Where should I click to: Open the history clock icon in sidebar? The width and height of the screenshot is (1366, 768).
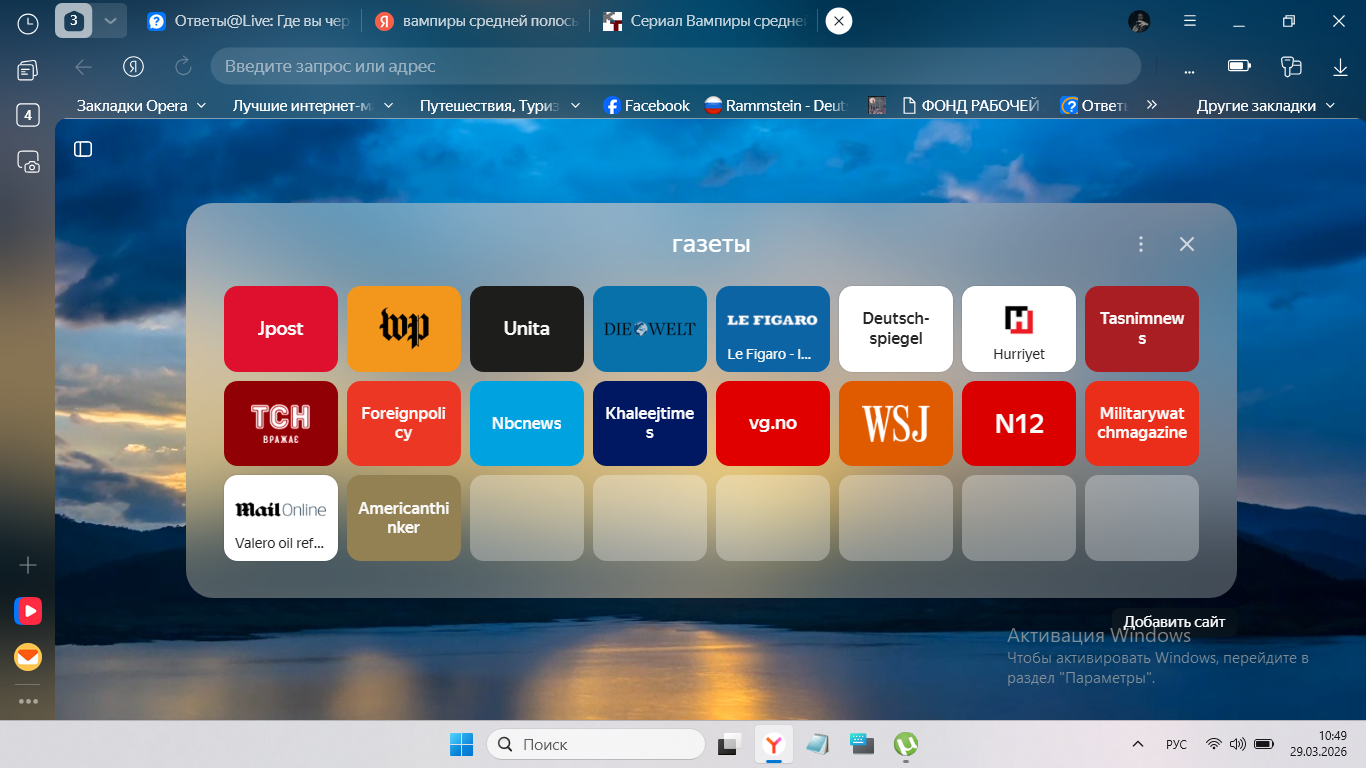(28, 22)
